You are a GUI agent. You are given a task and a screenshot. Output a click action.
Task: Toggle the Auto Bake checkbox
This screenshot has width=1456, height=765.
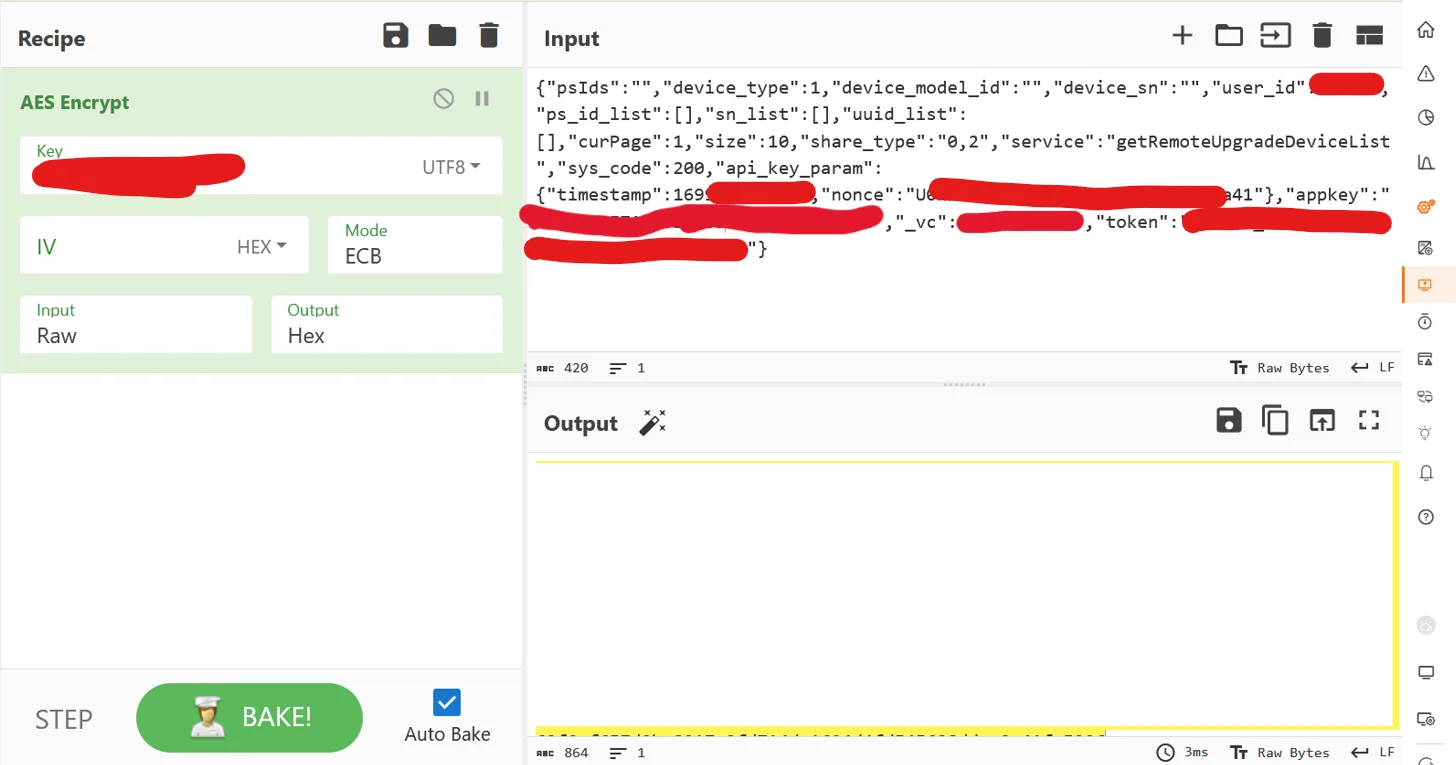447,702
